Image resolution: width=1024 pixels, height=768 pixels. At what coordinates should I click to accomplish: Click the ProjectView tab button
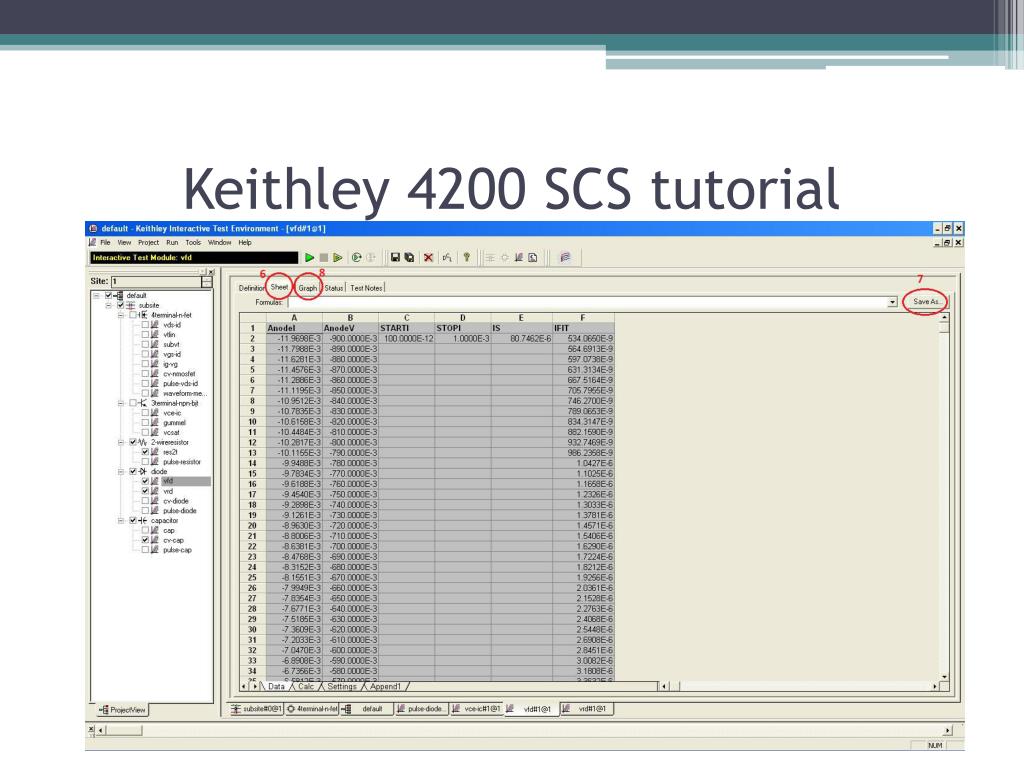(x=123, y=710)
